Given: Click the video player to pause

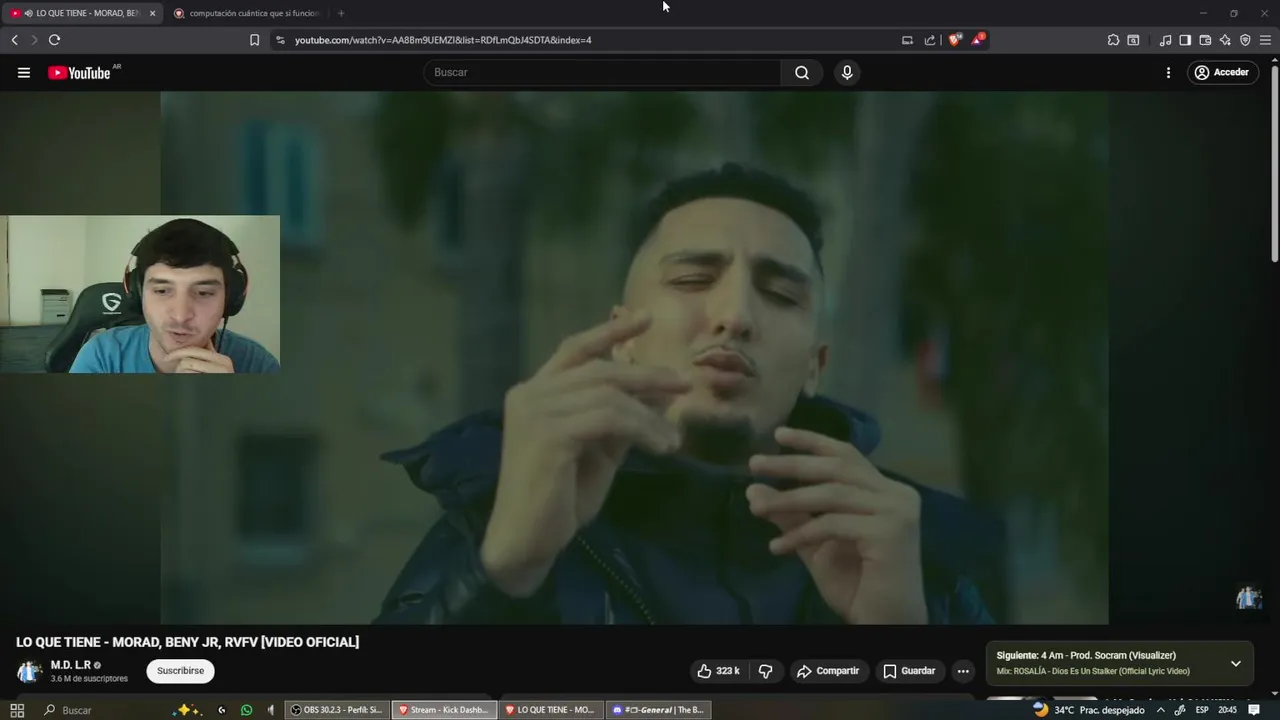Looking at the screenshot, I should tap(634, 358).
